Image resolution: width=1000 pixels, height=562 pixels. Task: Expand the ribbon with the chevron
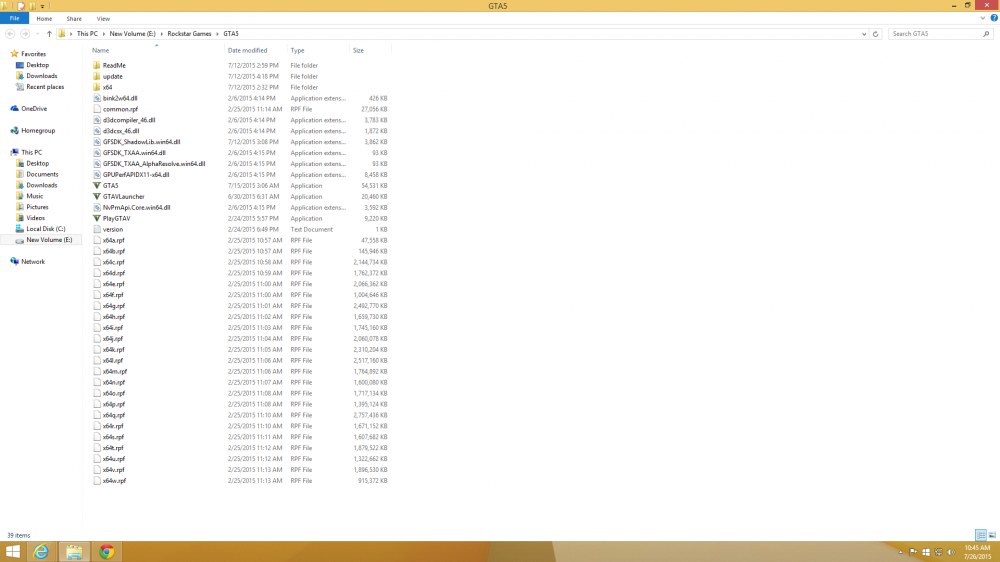click(982, 18)
